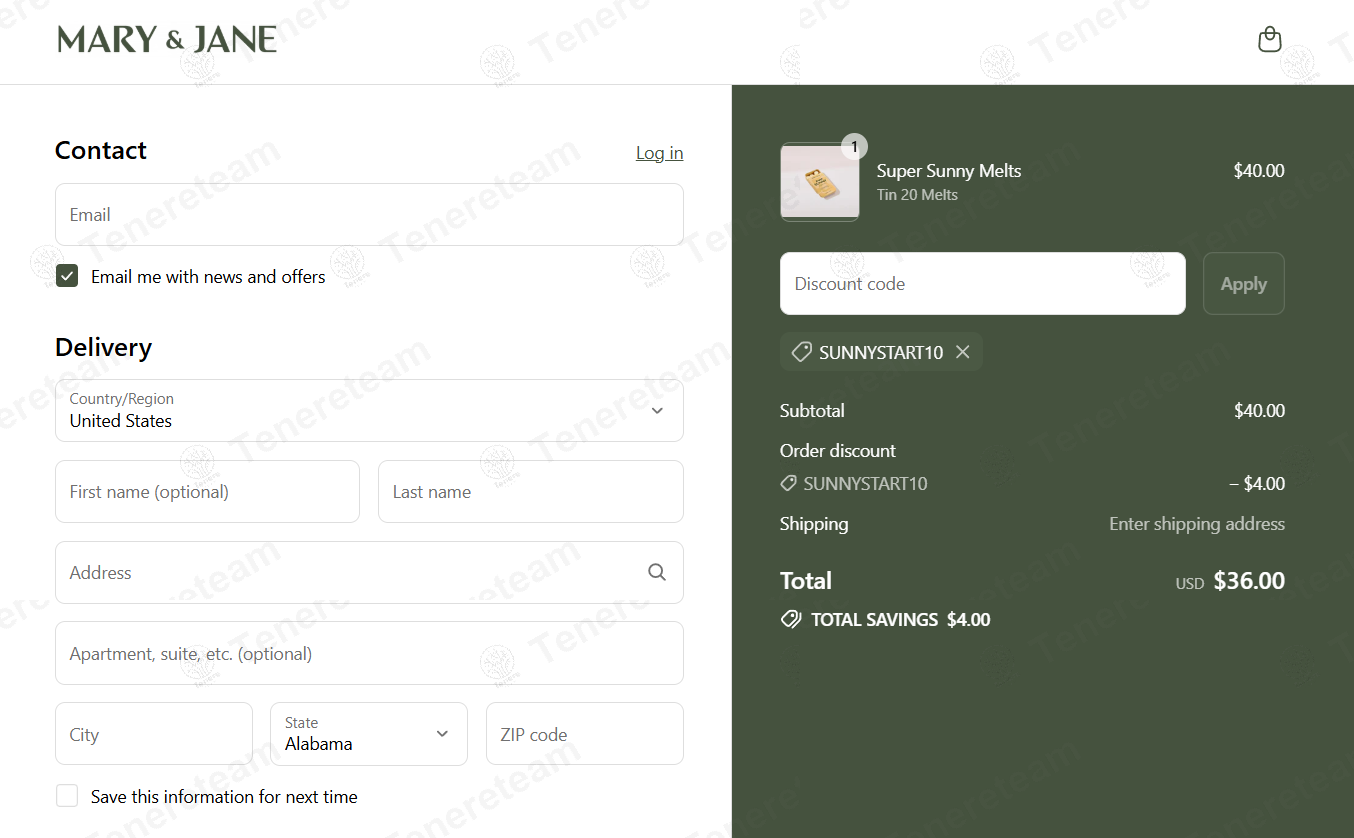Open the shopping bag cart icon
Image resolution: width=1354 pixels, height=838 pixels.
tap(1269, 40)
